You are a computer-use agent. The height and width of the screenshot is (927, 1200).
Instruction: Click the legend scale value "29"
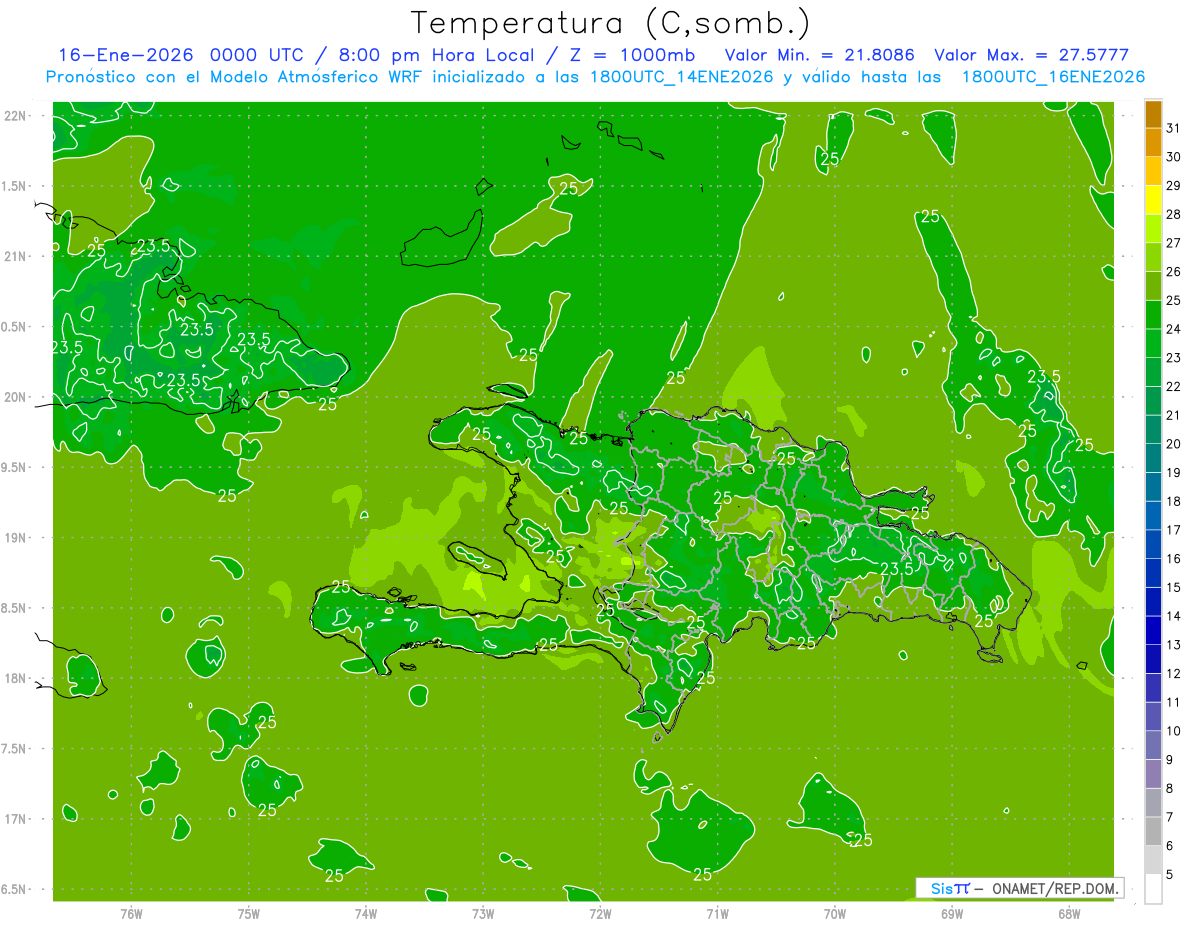click(x=1174, y=185)
